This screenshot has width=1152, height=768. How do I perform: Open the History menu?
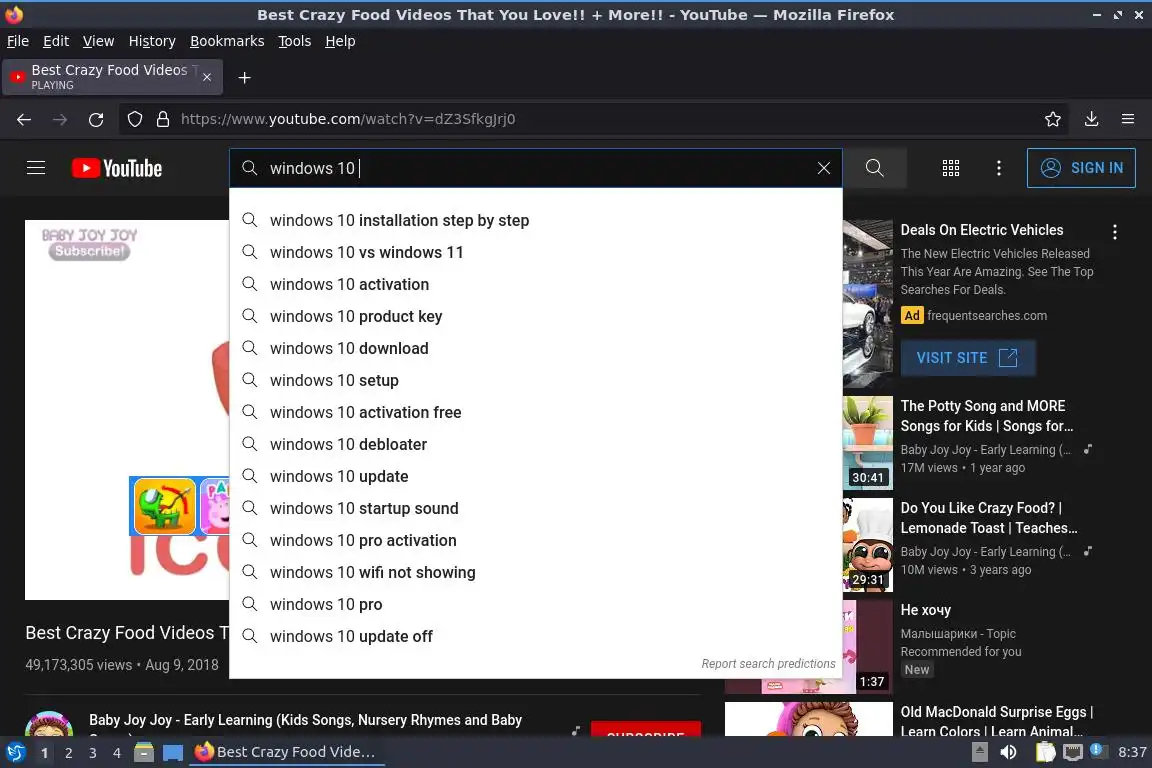point(152,41)
